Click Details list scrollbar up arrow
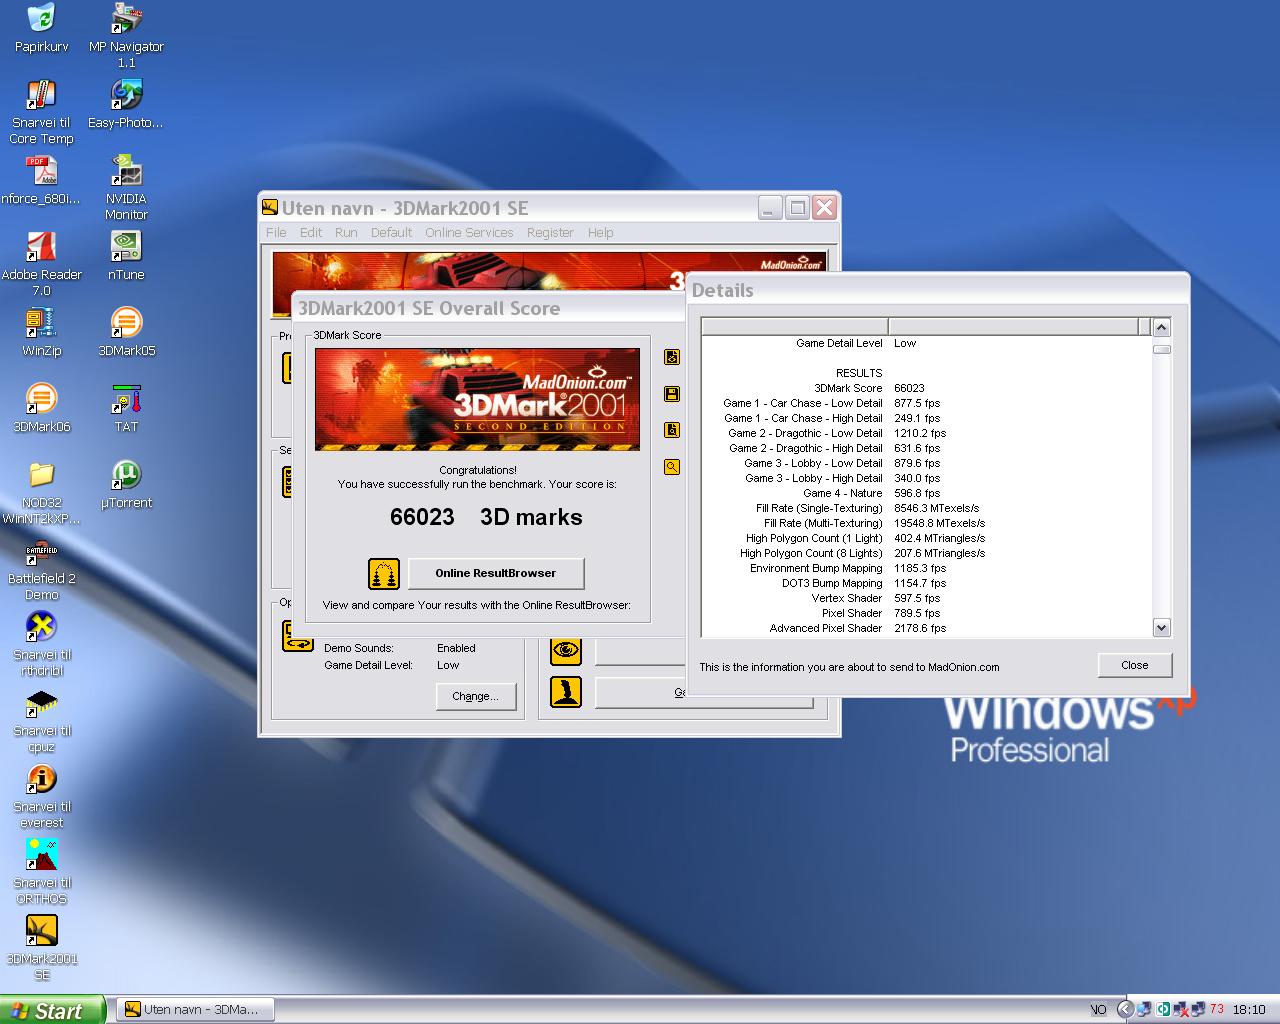 [1161, 327]
